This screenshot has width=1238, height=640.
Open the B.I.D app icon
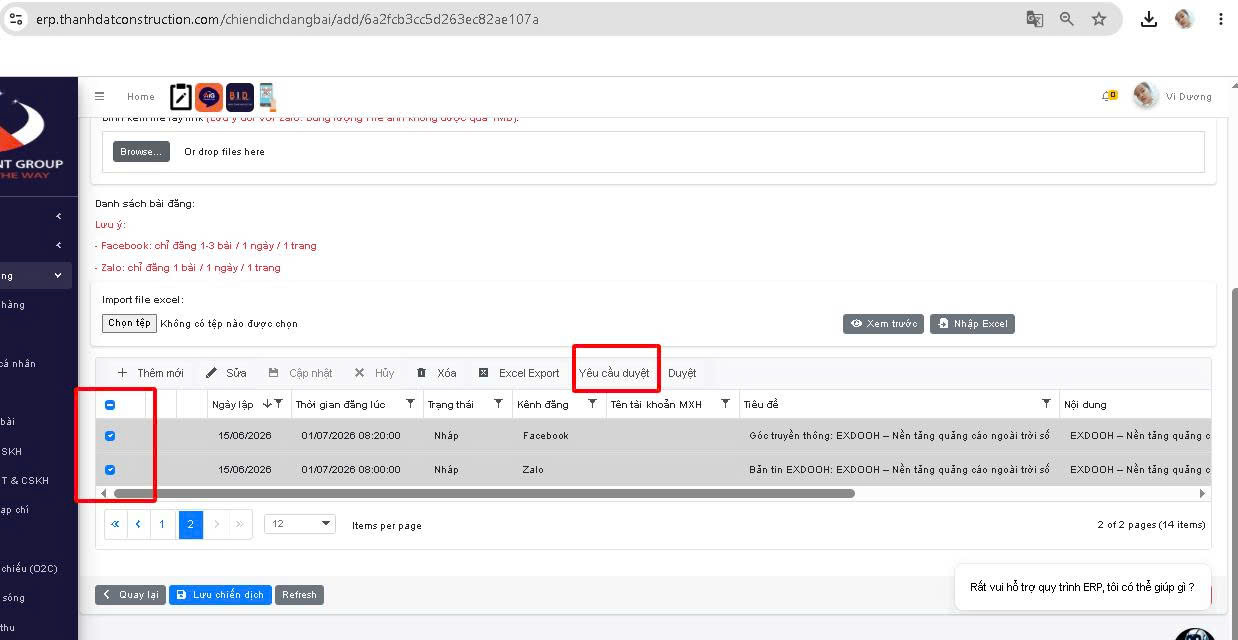240,96
